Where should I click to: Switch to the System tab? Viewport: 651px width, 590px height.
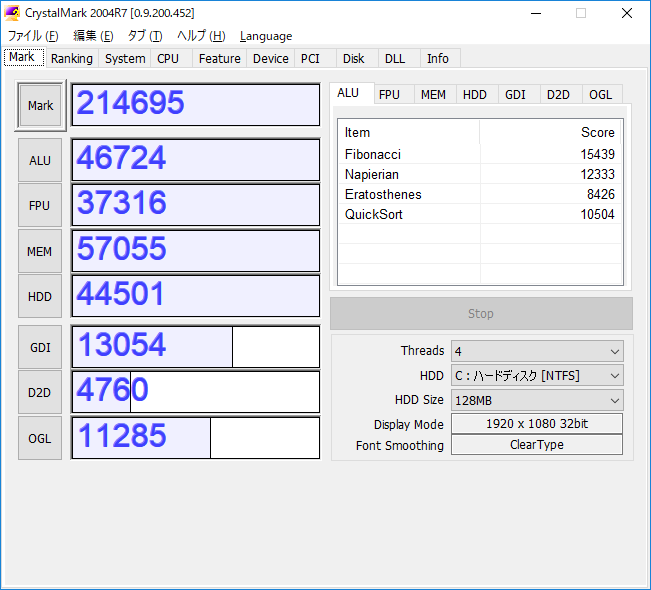pyautogui.click(x=125, y=59)
